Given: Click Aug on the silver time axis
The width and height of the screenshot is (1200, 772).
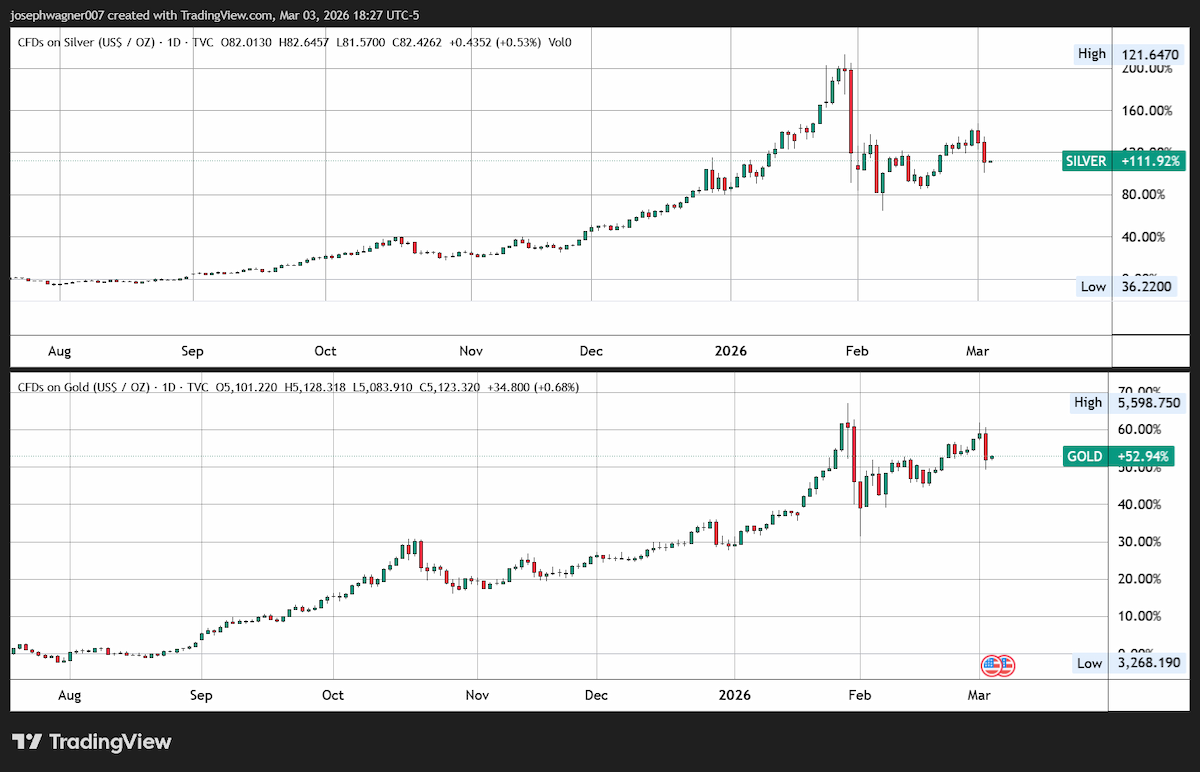Looking at the screenshot, I should [59, 351].
